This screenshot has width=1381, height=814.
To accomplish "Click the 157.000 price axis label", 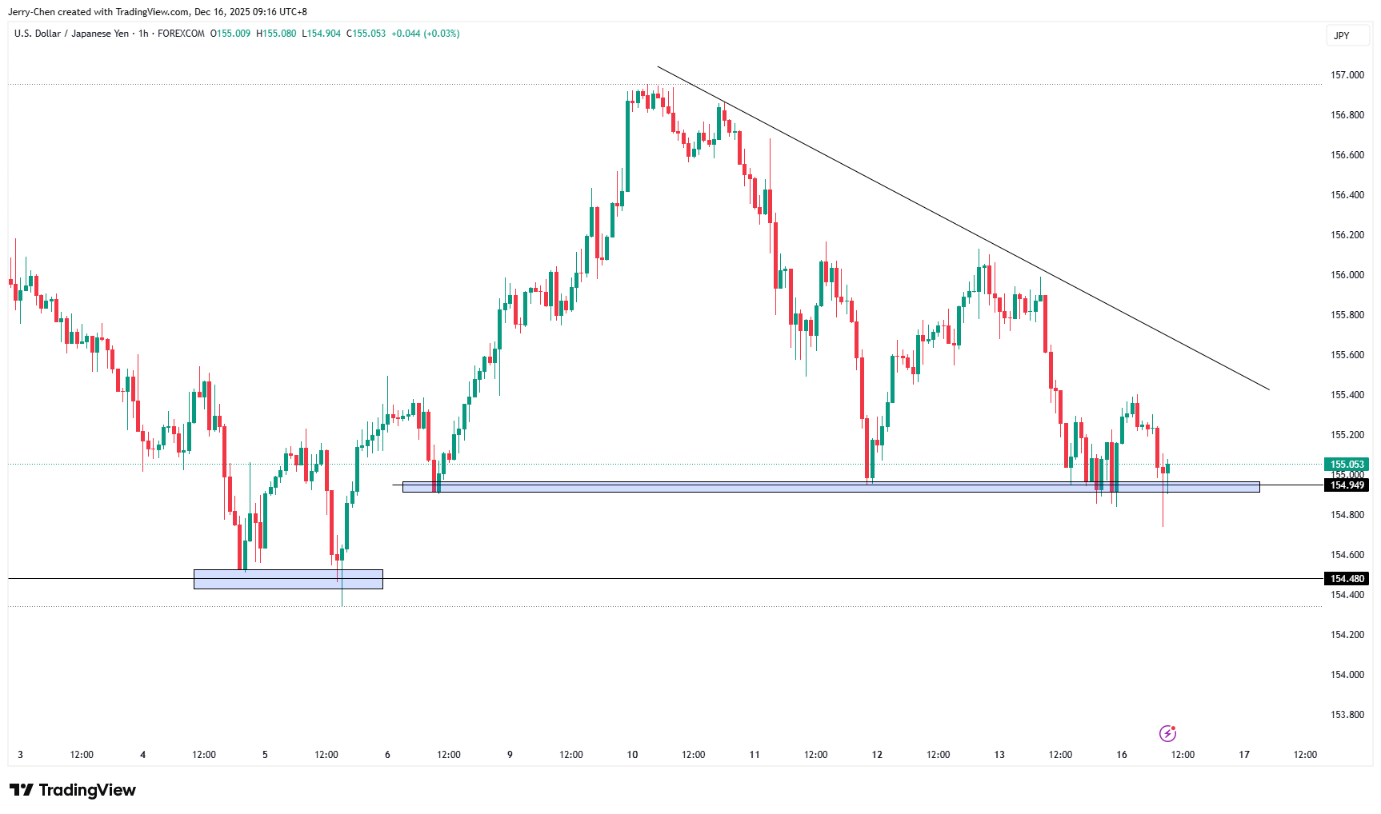I will 1348,75.
